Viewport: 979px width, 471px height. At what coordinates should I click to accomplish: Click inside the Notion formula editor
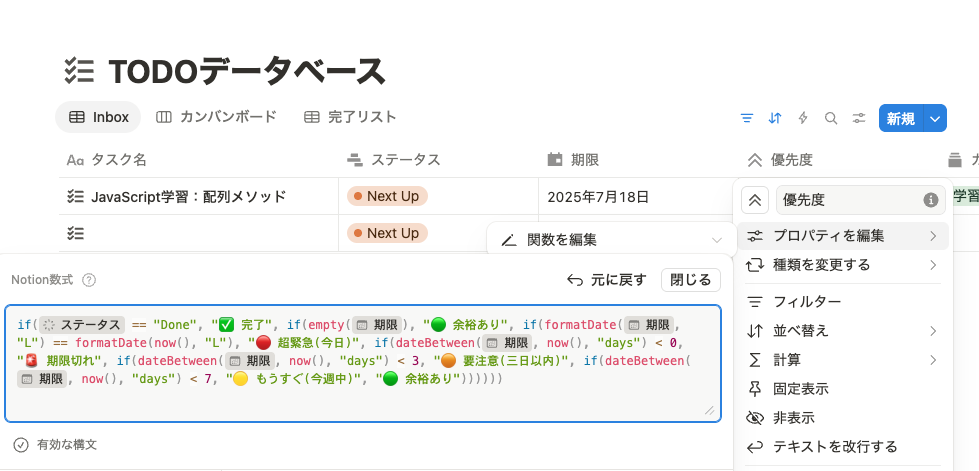[x=363, y=364]
